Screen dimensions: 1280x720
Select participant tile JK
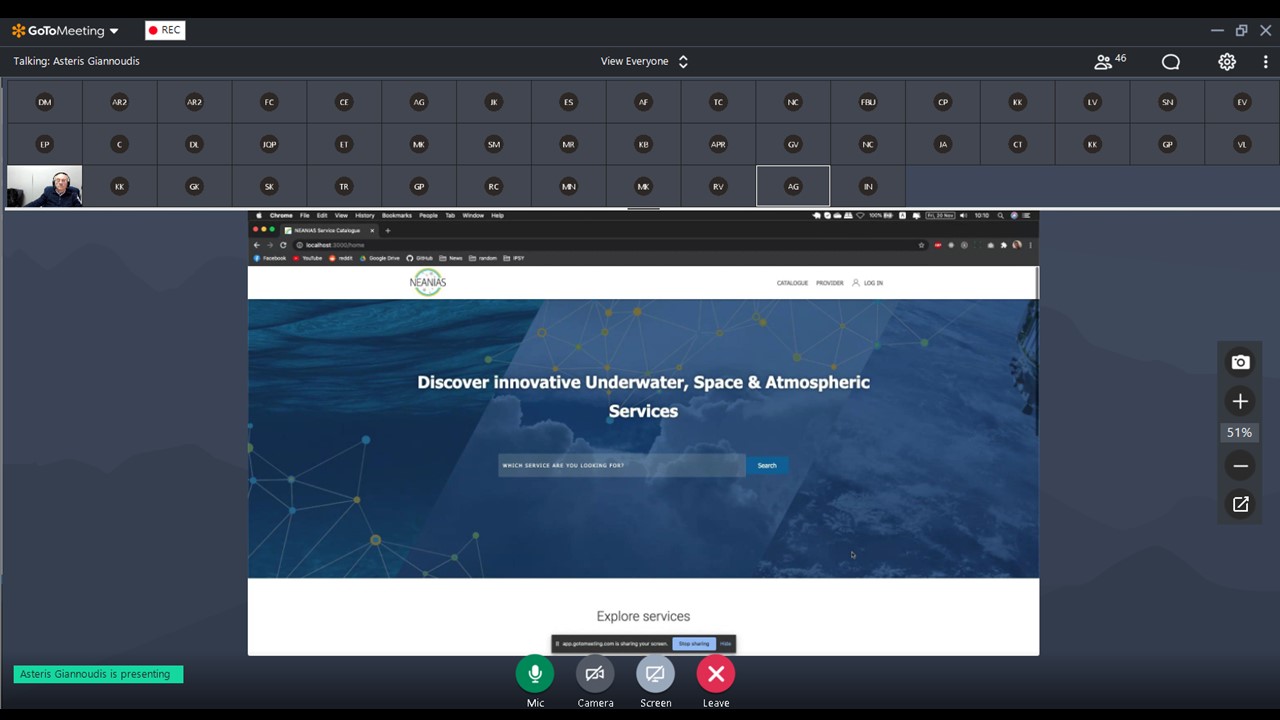(494, 102)
